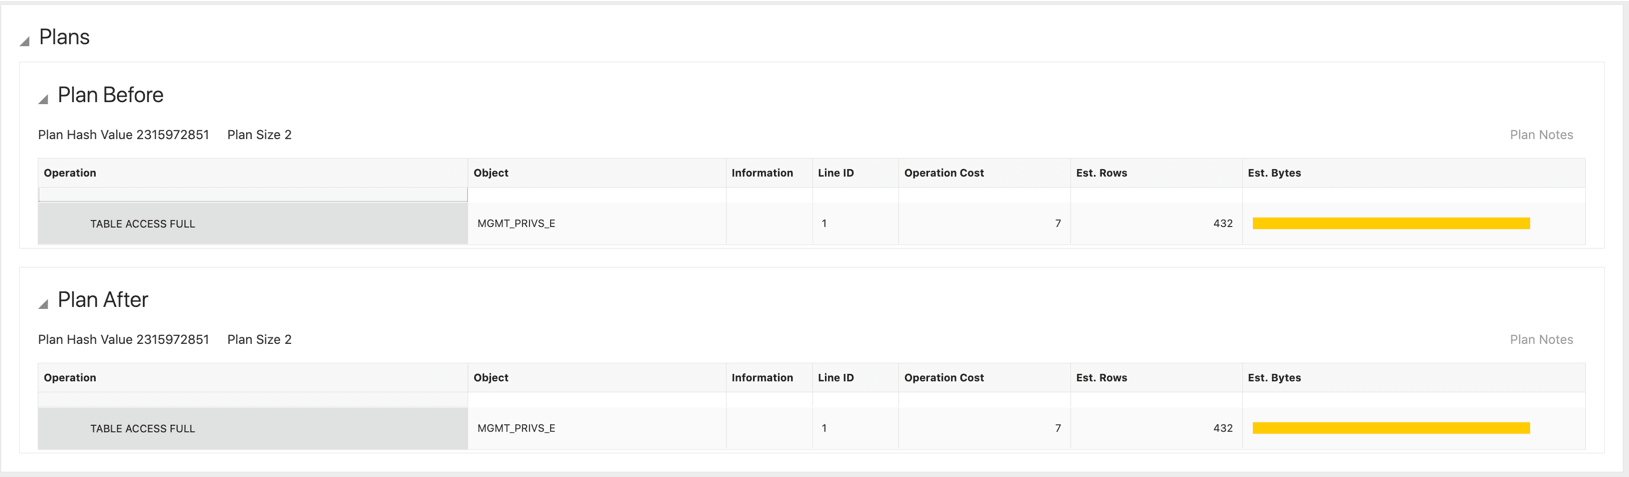Click Operation Cost header in Plan Before
The width and height of the screenshot is (1629, 477).
[943, 173]
